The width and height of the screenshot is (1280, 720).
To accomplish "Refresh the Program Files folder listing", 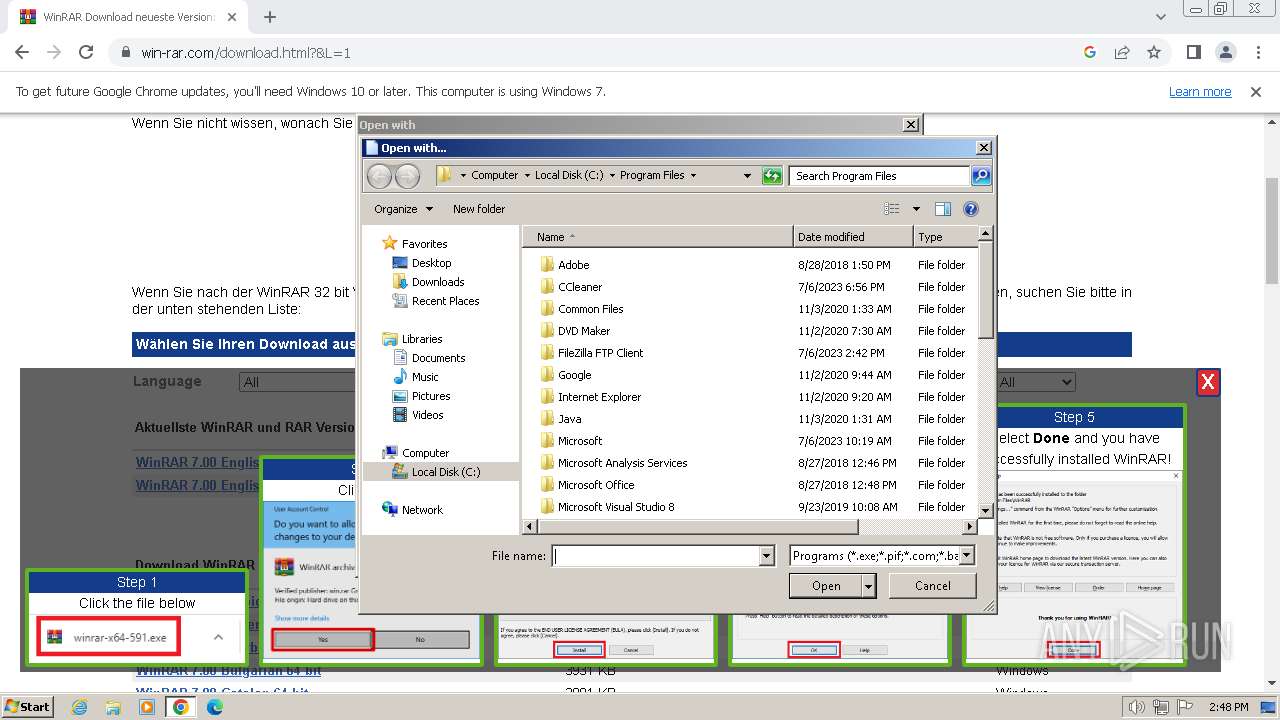I will click(771, 176).
